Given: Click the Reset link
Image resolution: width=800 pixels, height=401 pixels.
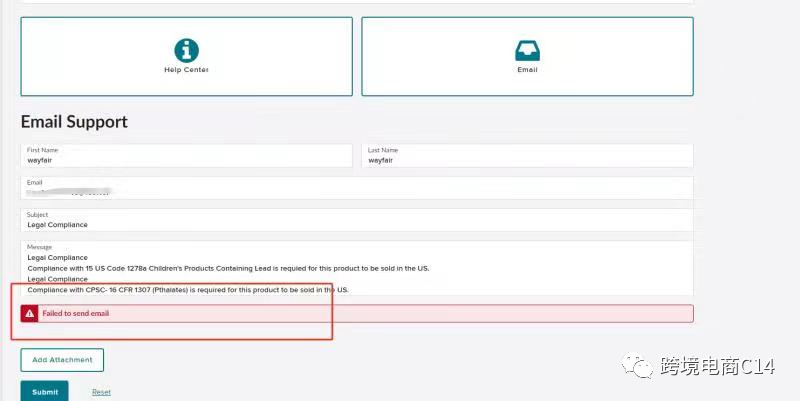Looking at the screenshot, I should [101, 392].
